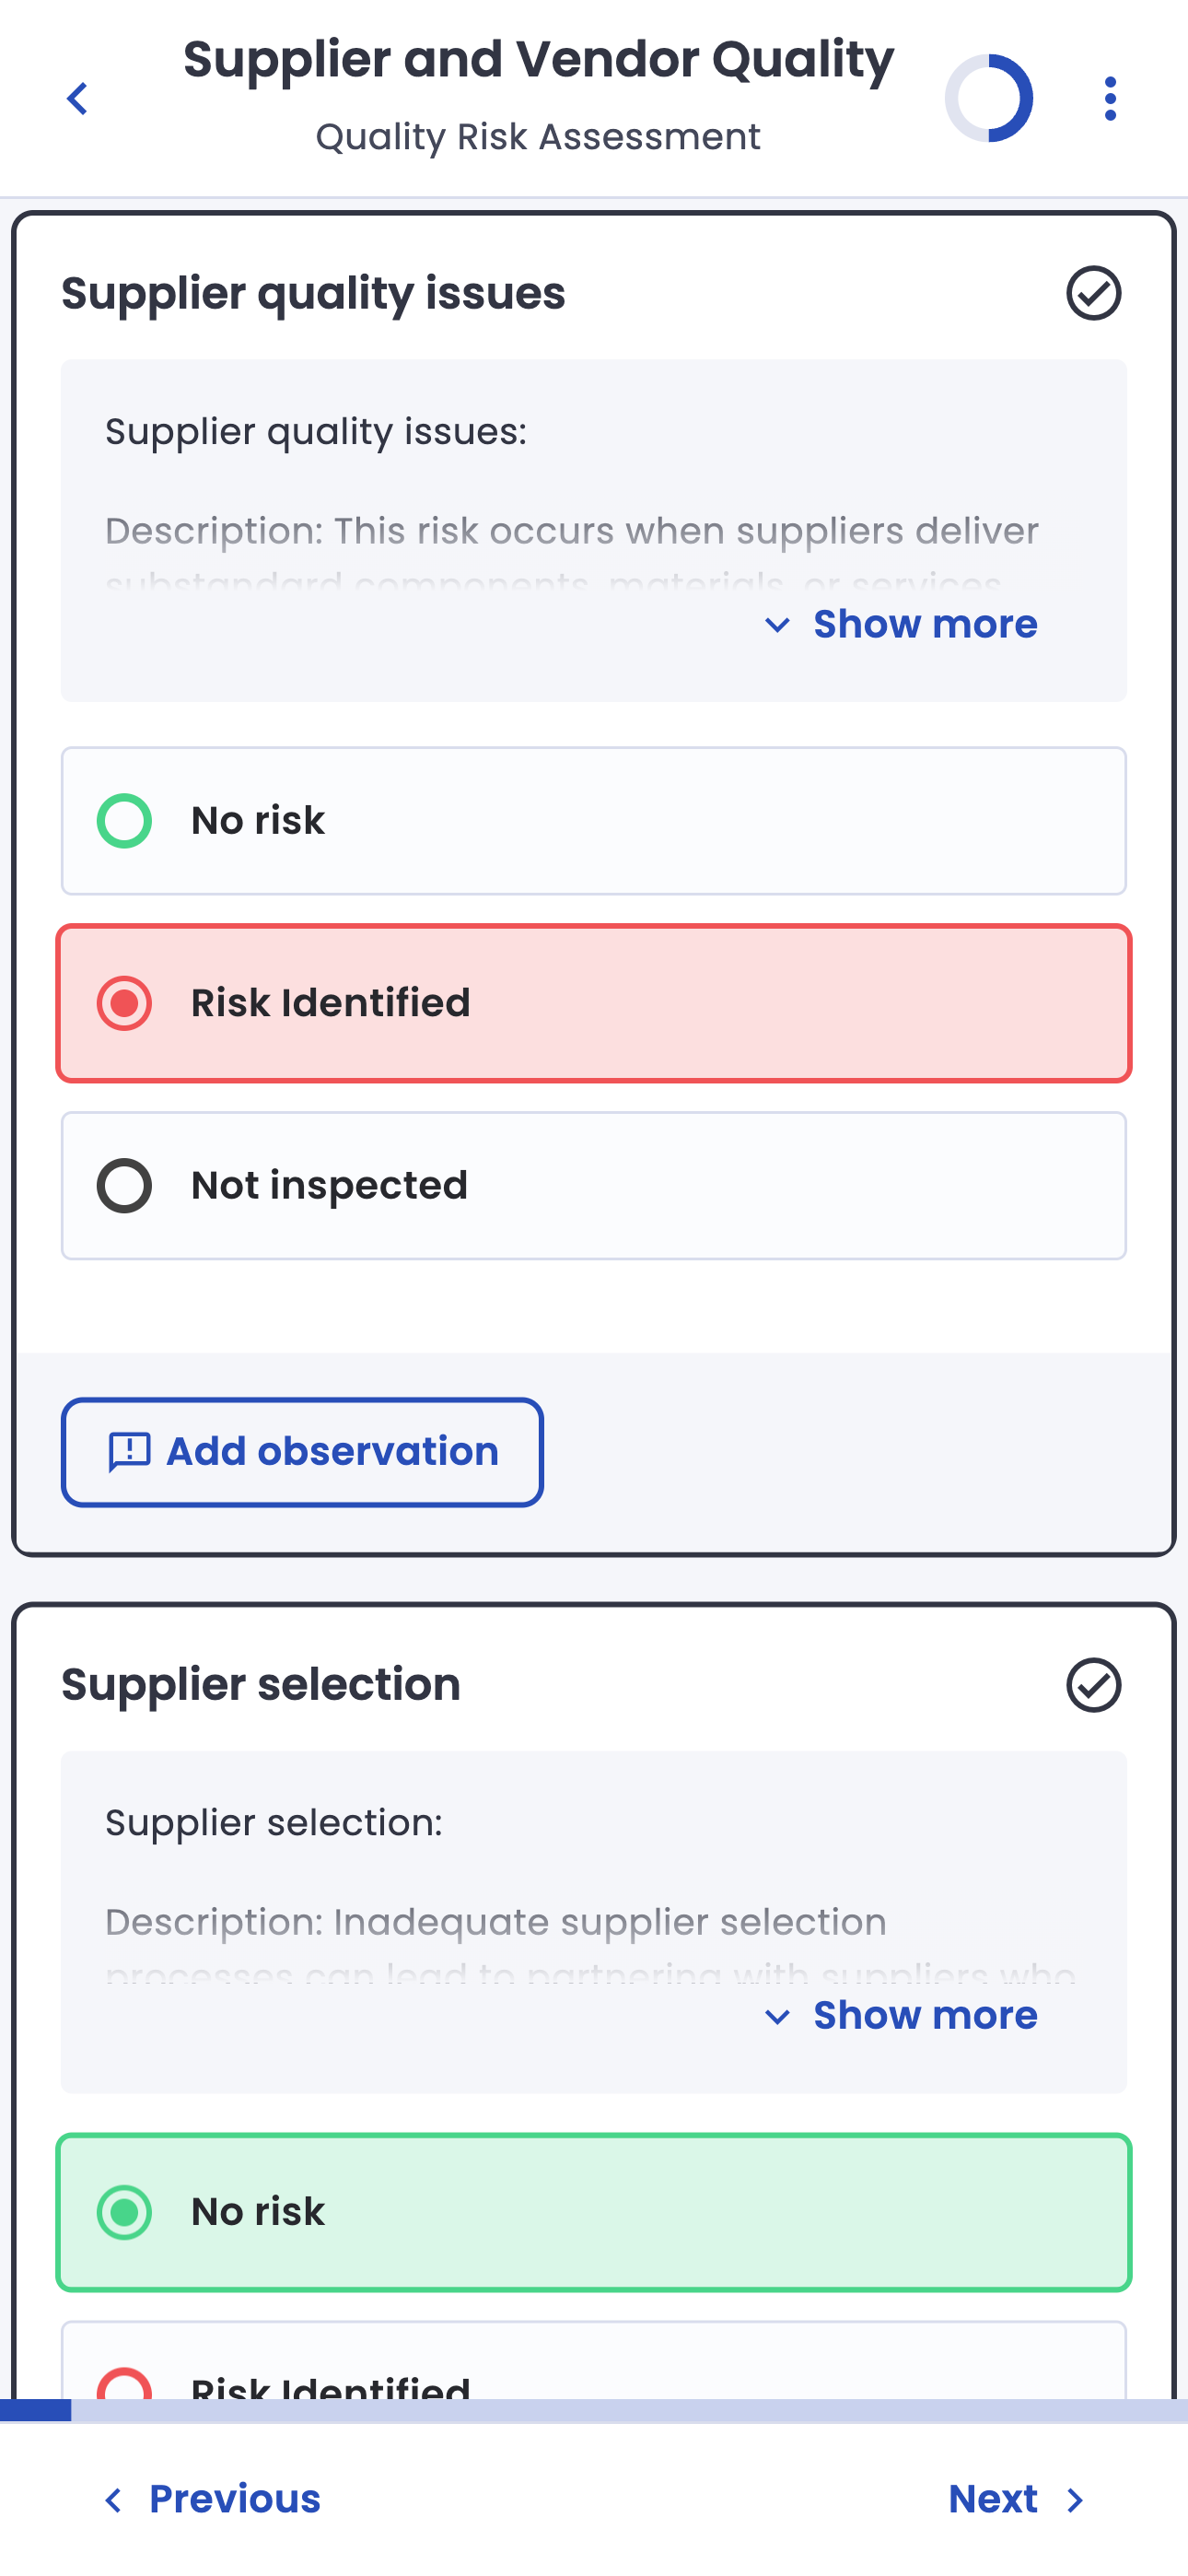Tap the circular progress indicator
Image resolution: width=1188 pixels, height=2576 pixels.
click(x=988, y=99)
